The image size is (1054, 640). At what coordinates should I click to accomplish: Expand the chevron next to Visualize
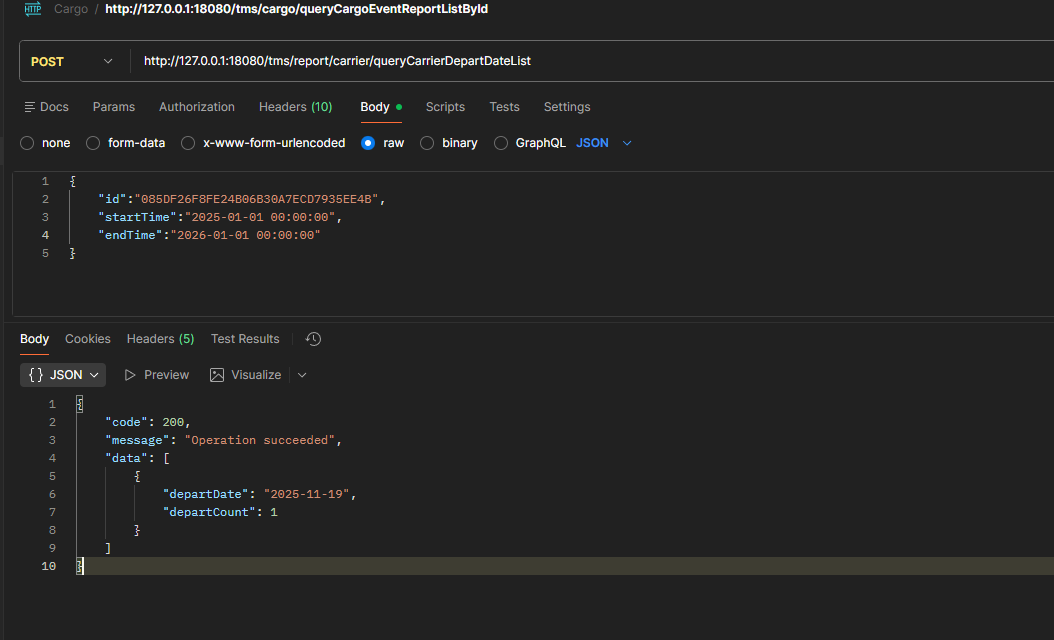coord(302,375)
